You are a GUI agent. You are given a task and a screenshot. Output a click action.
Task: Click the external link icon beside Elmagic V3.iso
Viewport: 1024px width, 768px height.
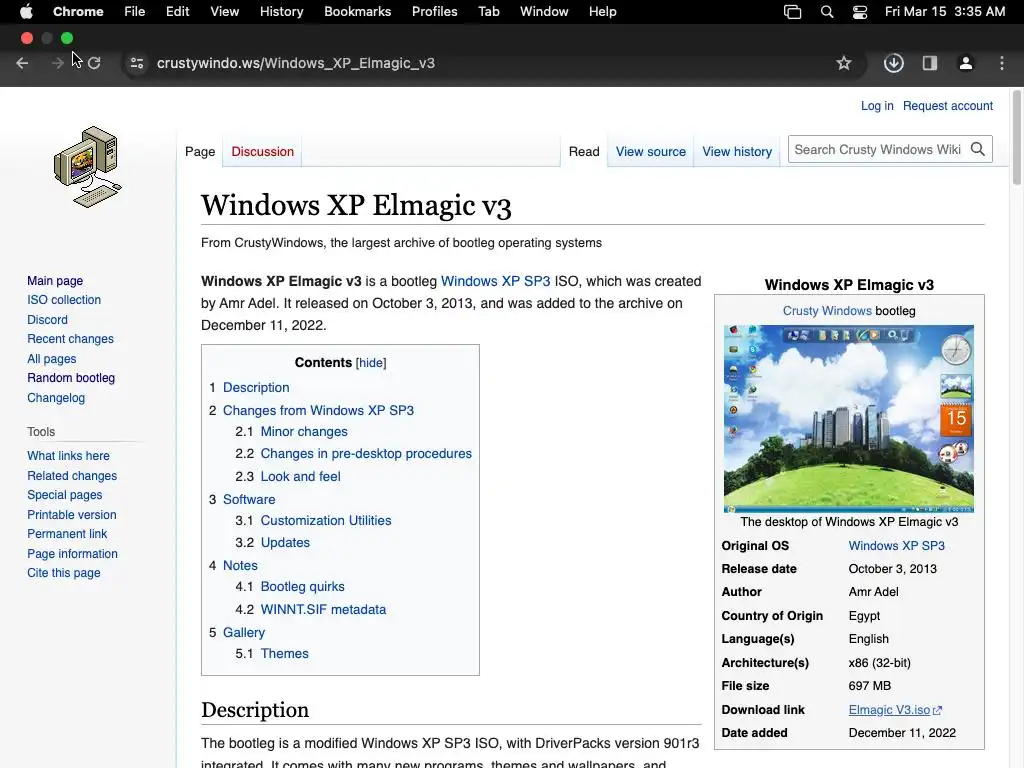coord(938,711)
